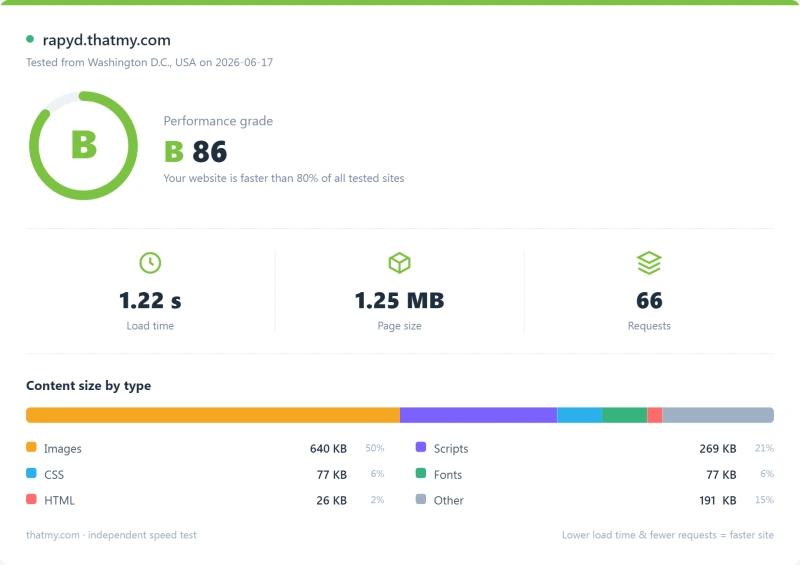Image resolution: width=800 pixels, height=565 pixels.
Task: Click the 'thatmy.com · independent speed test' footer
Action: pyautogui.click(x=111, y=535)
